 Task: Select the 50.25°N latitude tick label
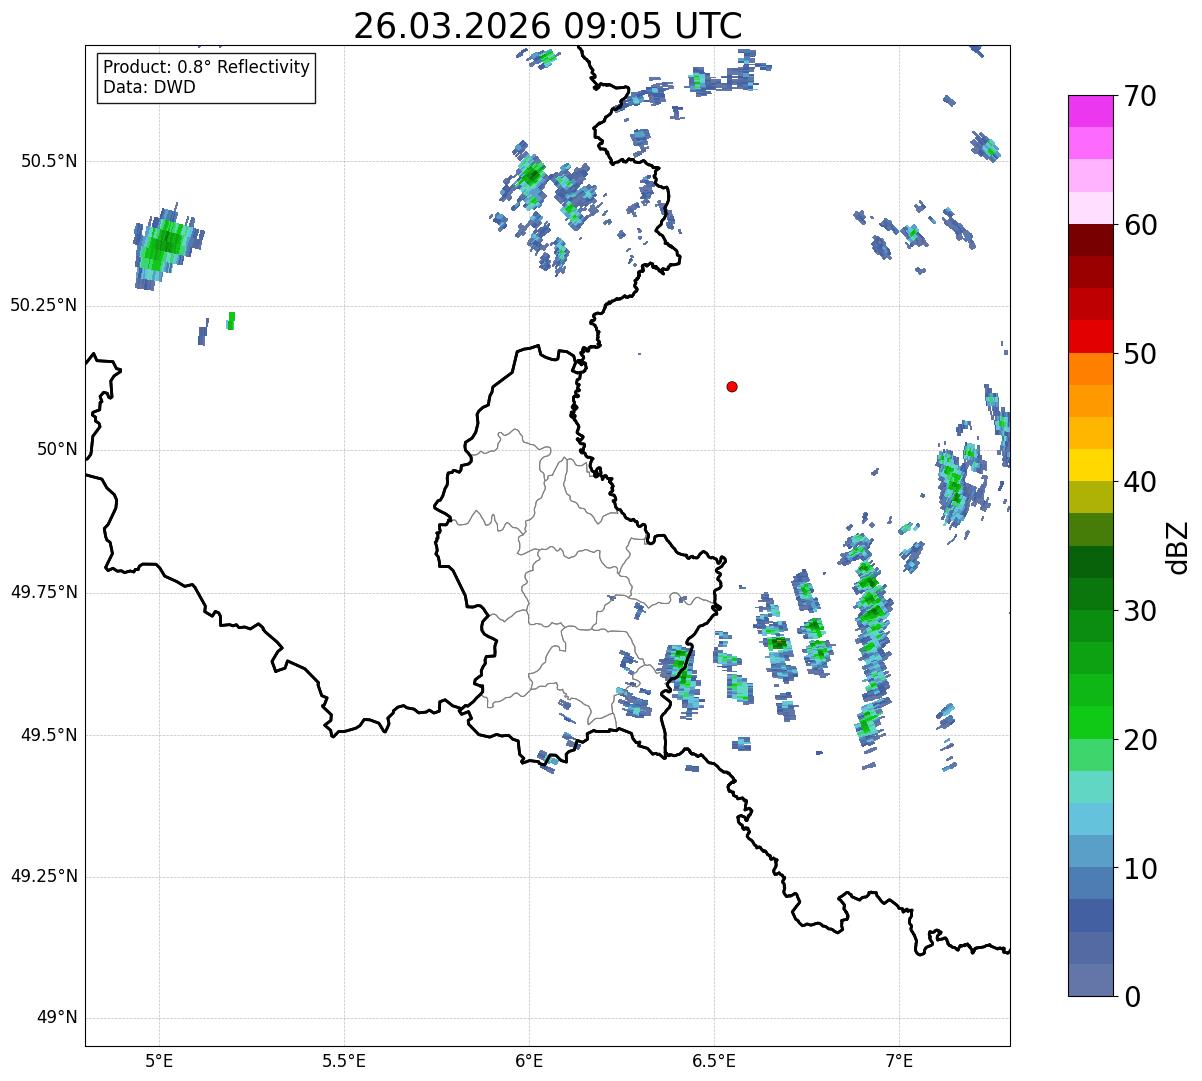click(44, 305)
